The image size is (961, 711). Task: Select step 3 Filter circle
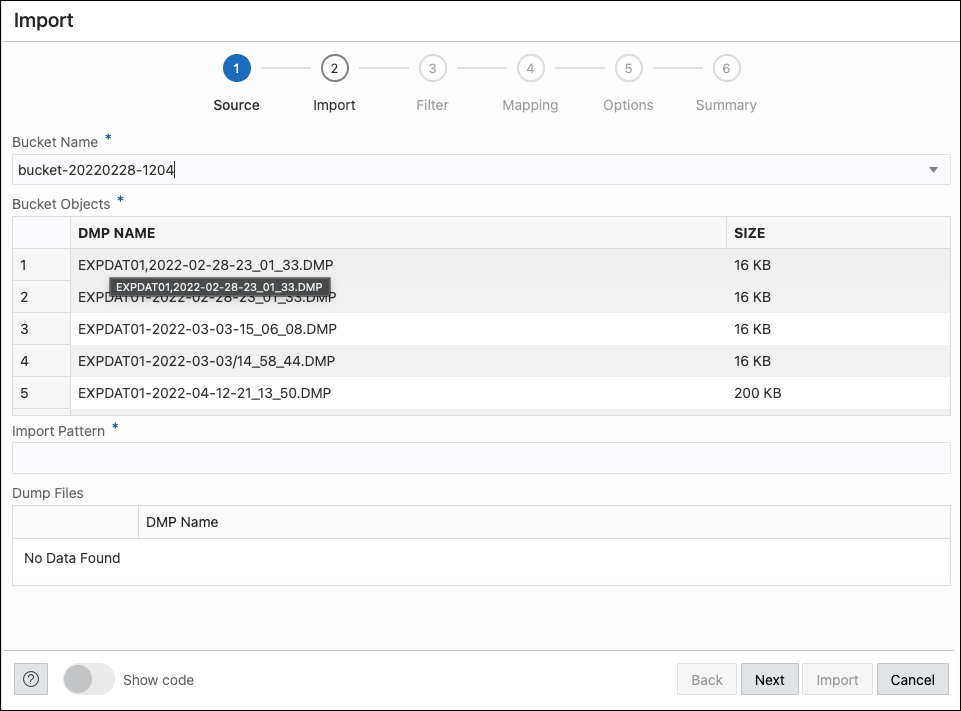click(432, 68)
